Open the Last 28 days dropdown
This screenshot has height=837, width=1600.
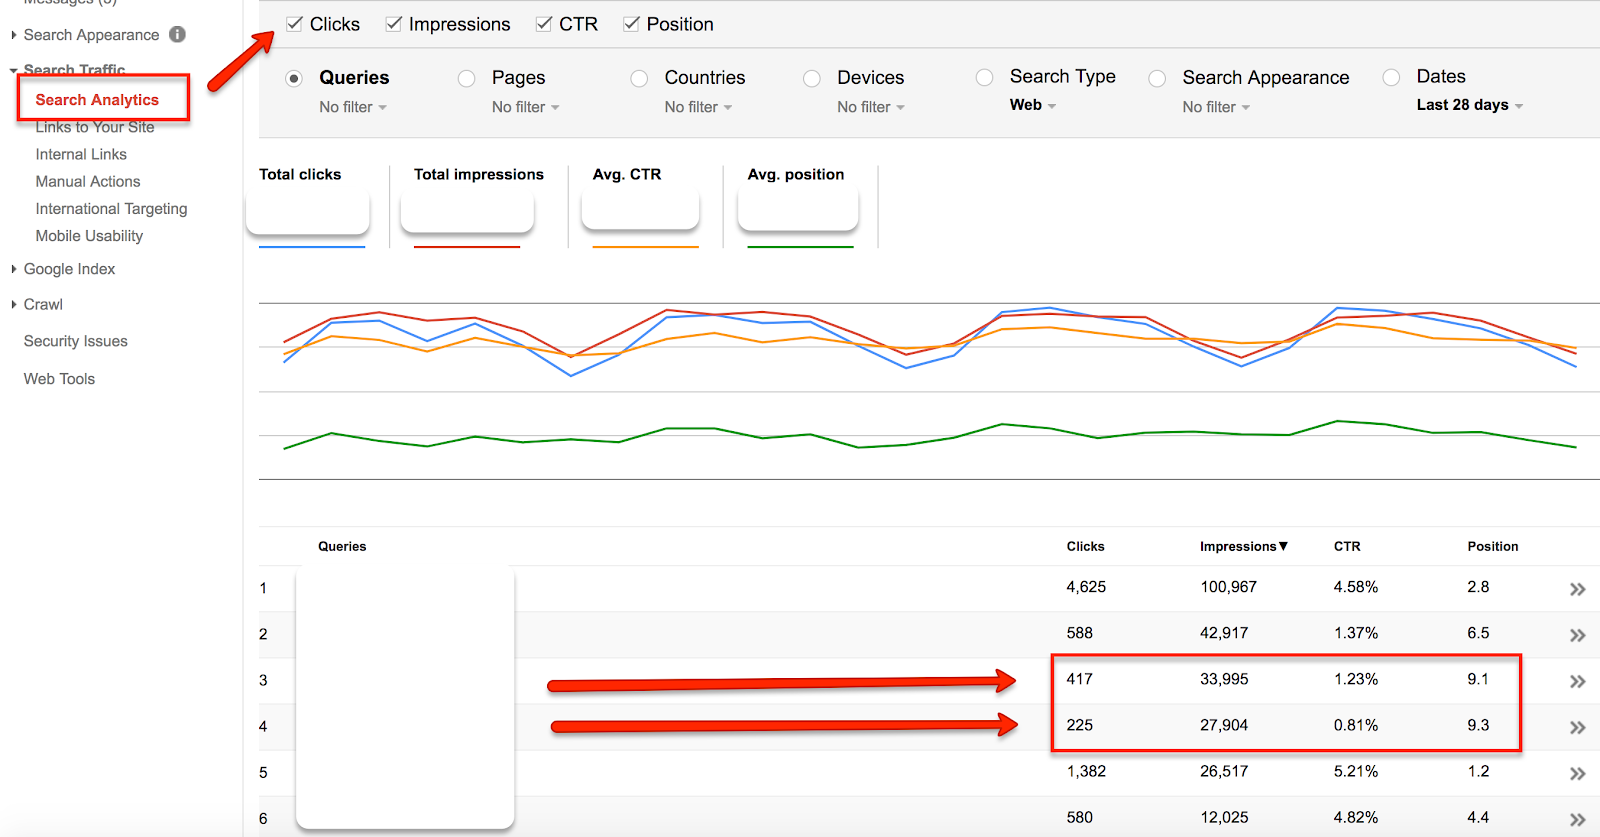tap(1469, 105)
